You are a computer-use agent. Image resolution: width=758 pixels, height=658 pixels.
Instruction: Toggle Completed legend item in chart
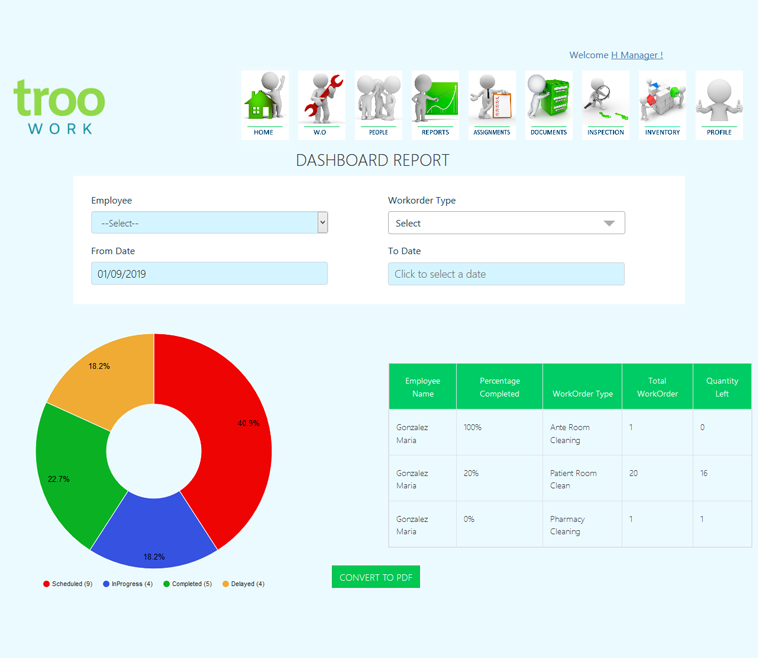[188, 584]
